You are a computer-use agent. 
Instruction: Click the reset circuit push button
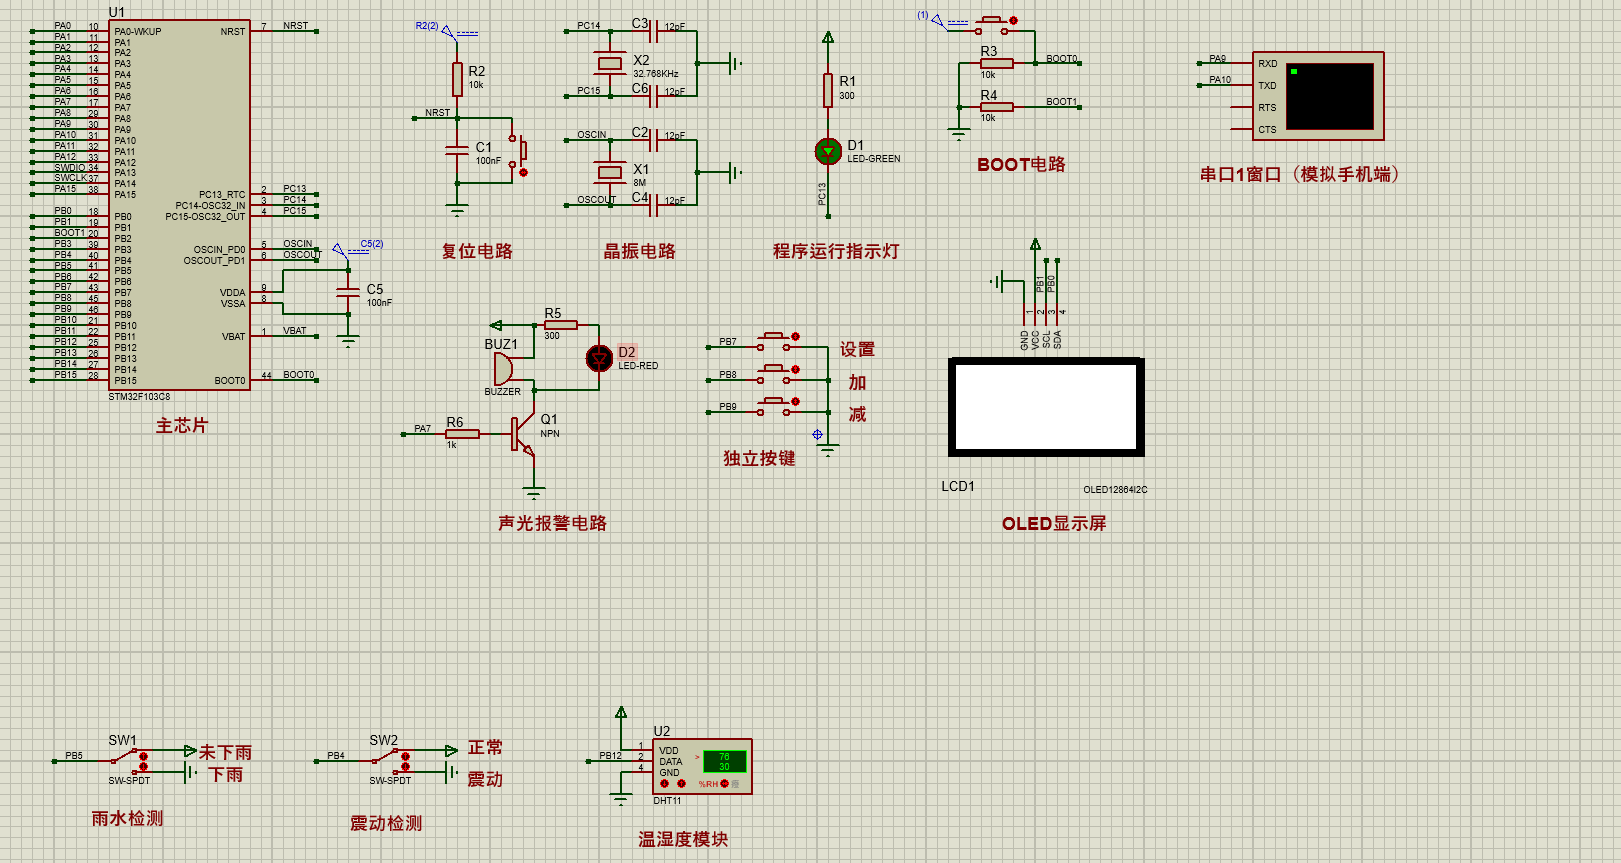(x=518, y=151)
